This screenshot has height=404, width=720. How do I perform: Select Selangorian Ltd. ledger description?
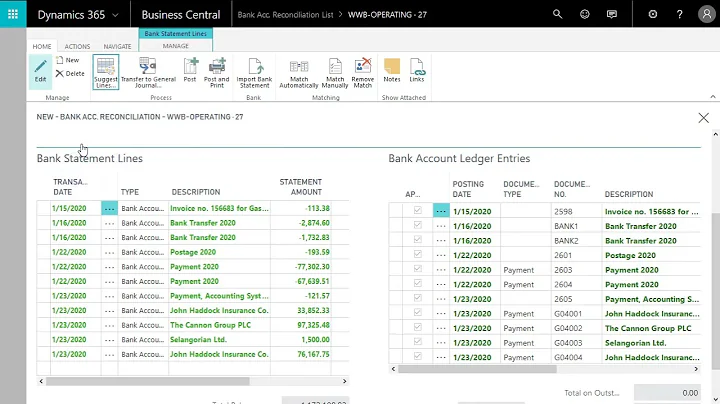pyautogui.click(x=635, y=343)
